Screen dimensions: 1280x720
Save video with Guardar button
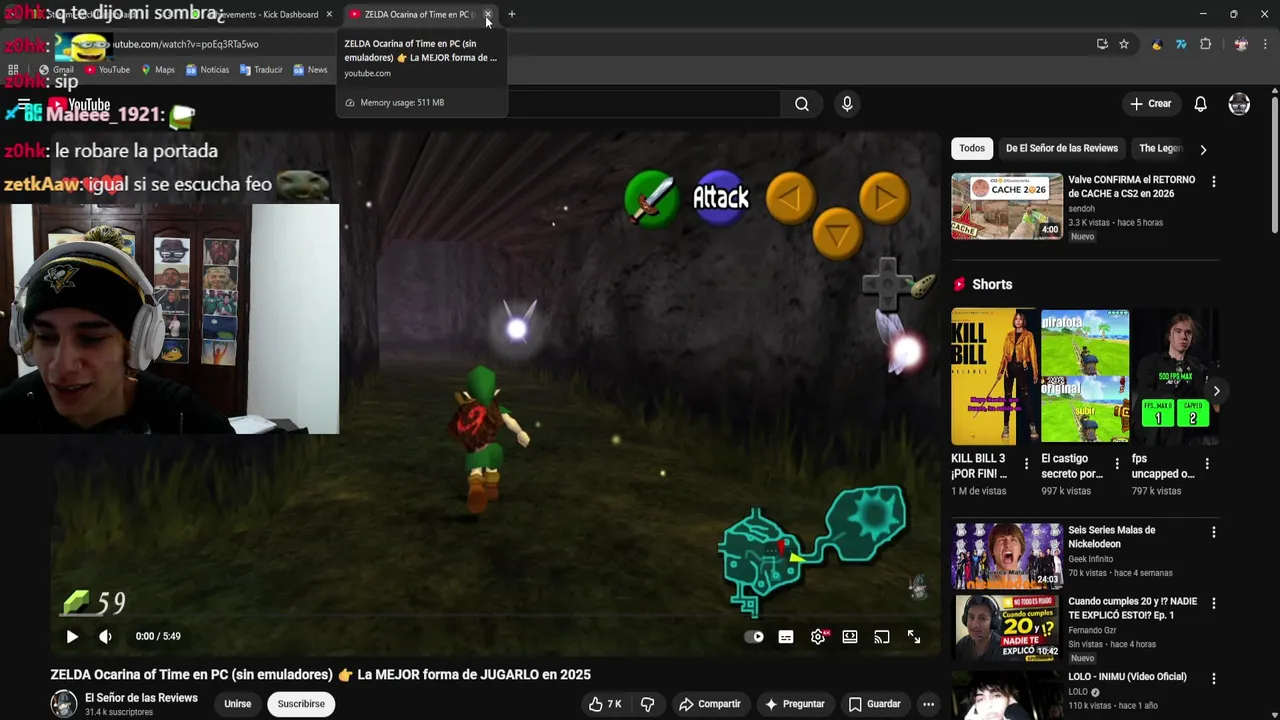click(875, 704)
